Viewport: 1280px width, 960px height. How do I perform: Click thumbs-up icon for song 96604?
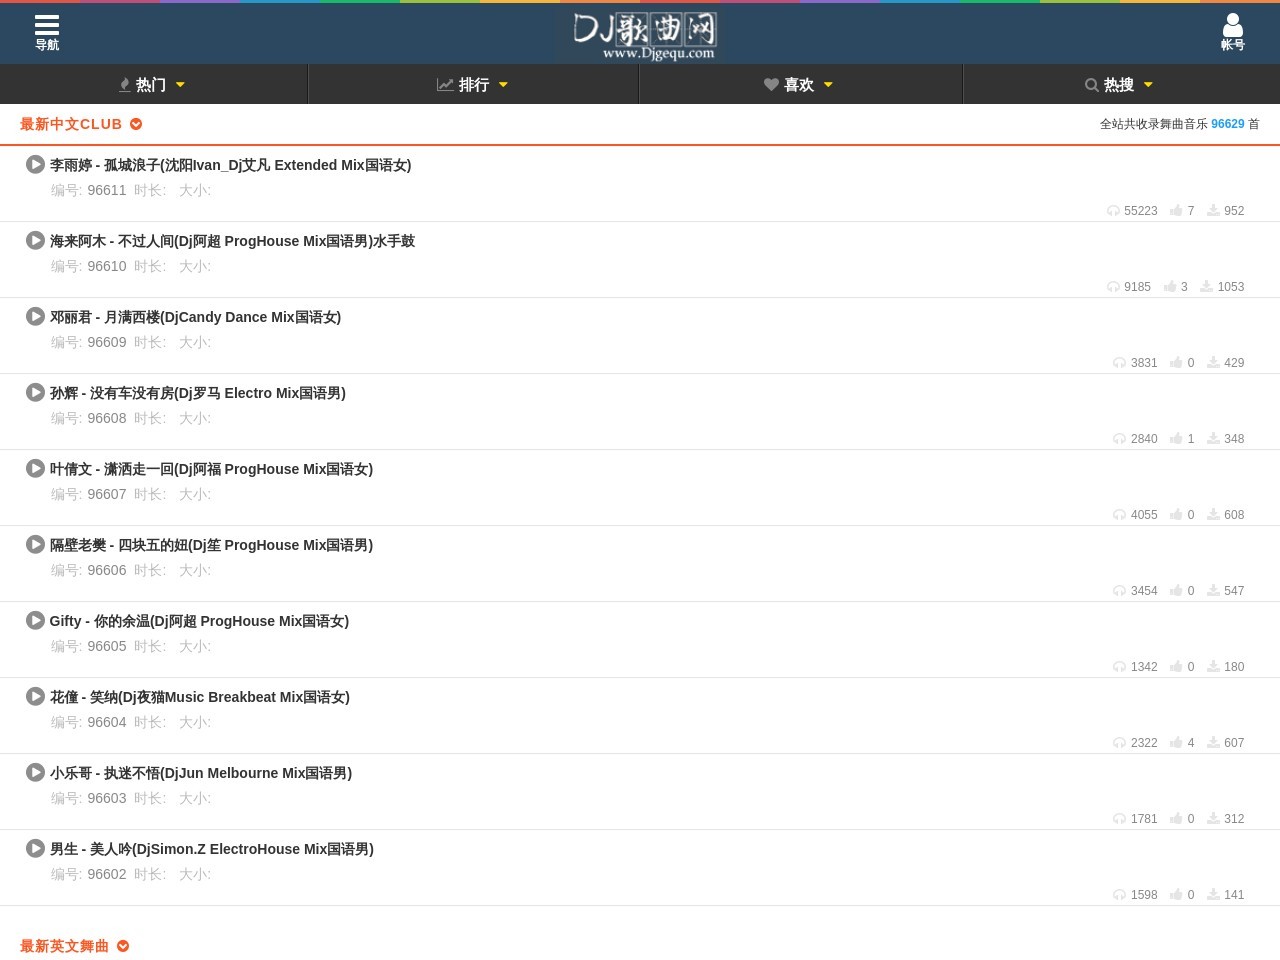point(1176,742)
